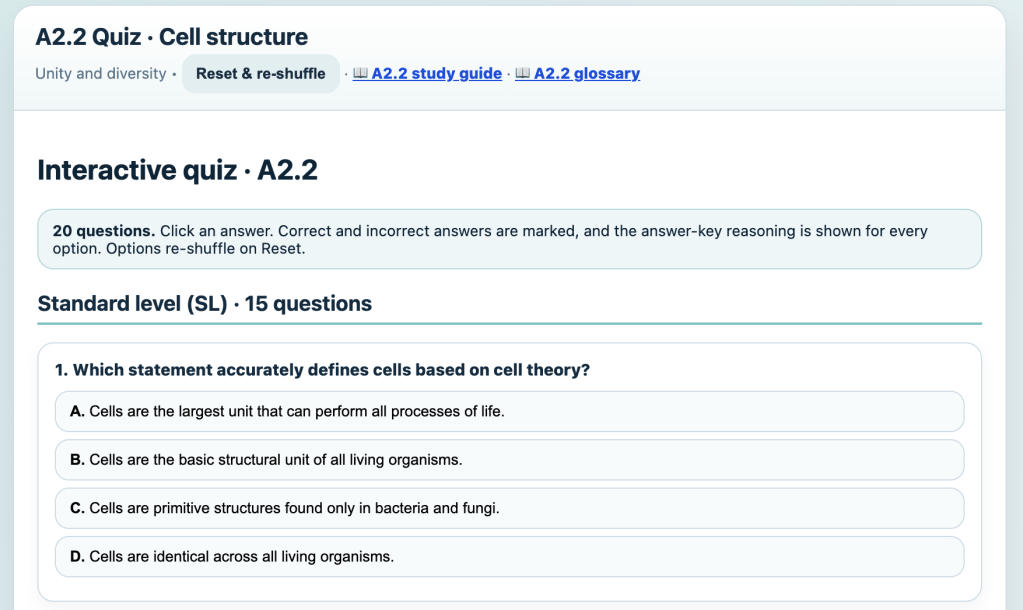1023x610 pixels.
Task: Click the 'A2.2 Quiz · Cell structure' page title
Action: 171,37
